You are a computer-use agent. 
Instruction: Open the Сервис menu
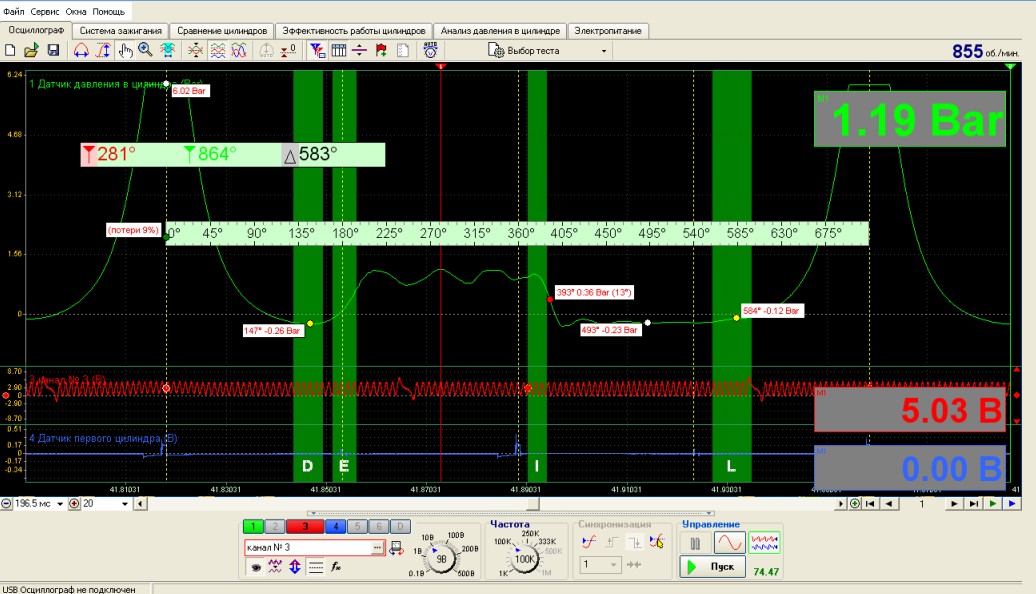(x=45, y=11)
